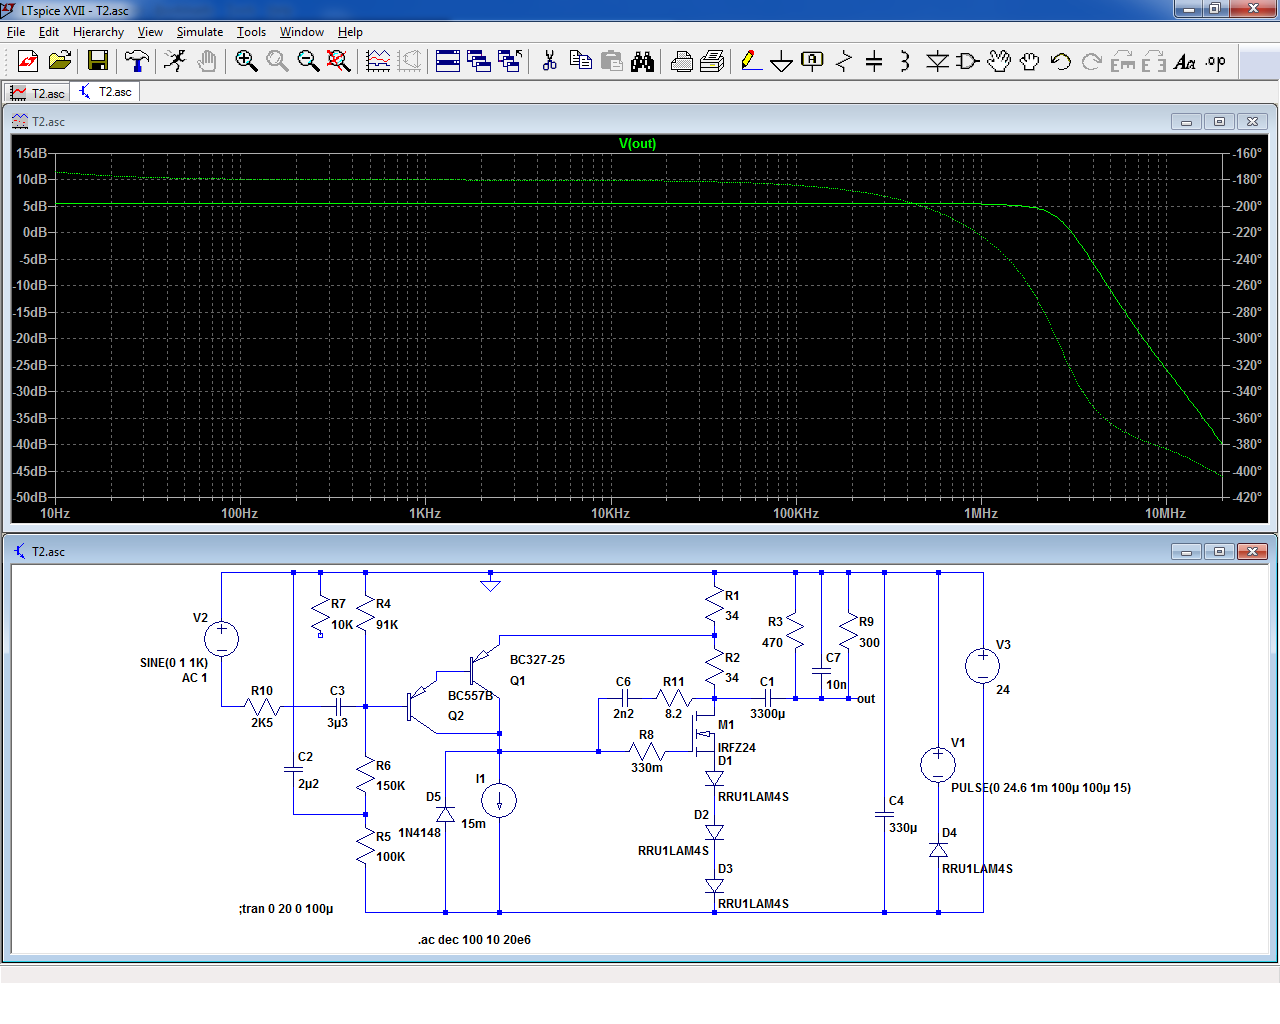Zoom out with magnifier minus icon
Image resolution: width=1280 pixels, height=1024 pixels.
pyautogui.click(x=308, y=62)
